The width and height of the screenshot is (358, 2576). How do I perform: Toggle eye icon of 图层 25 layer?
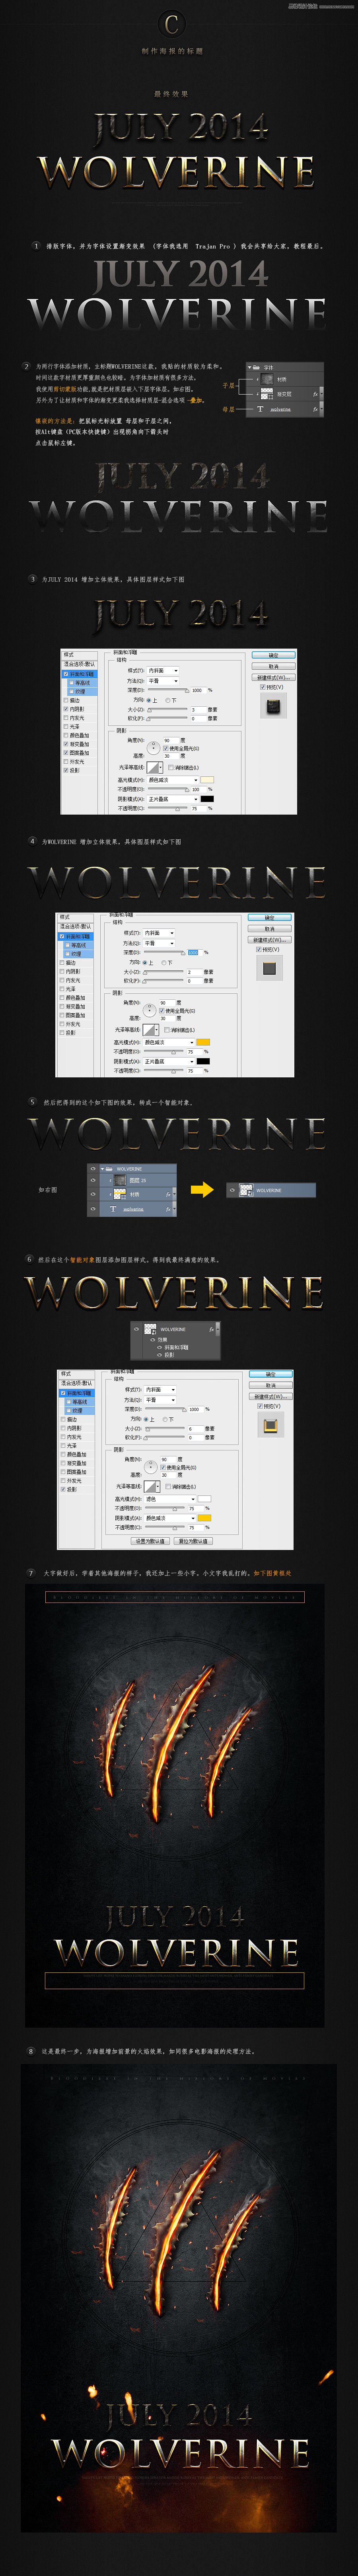93,1180
